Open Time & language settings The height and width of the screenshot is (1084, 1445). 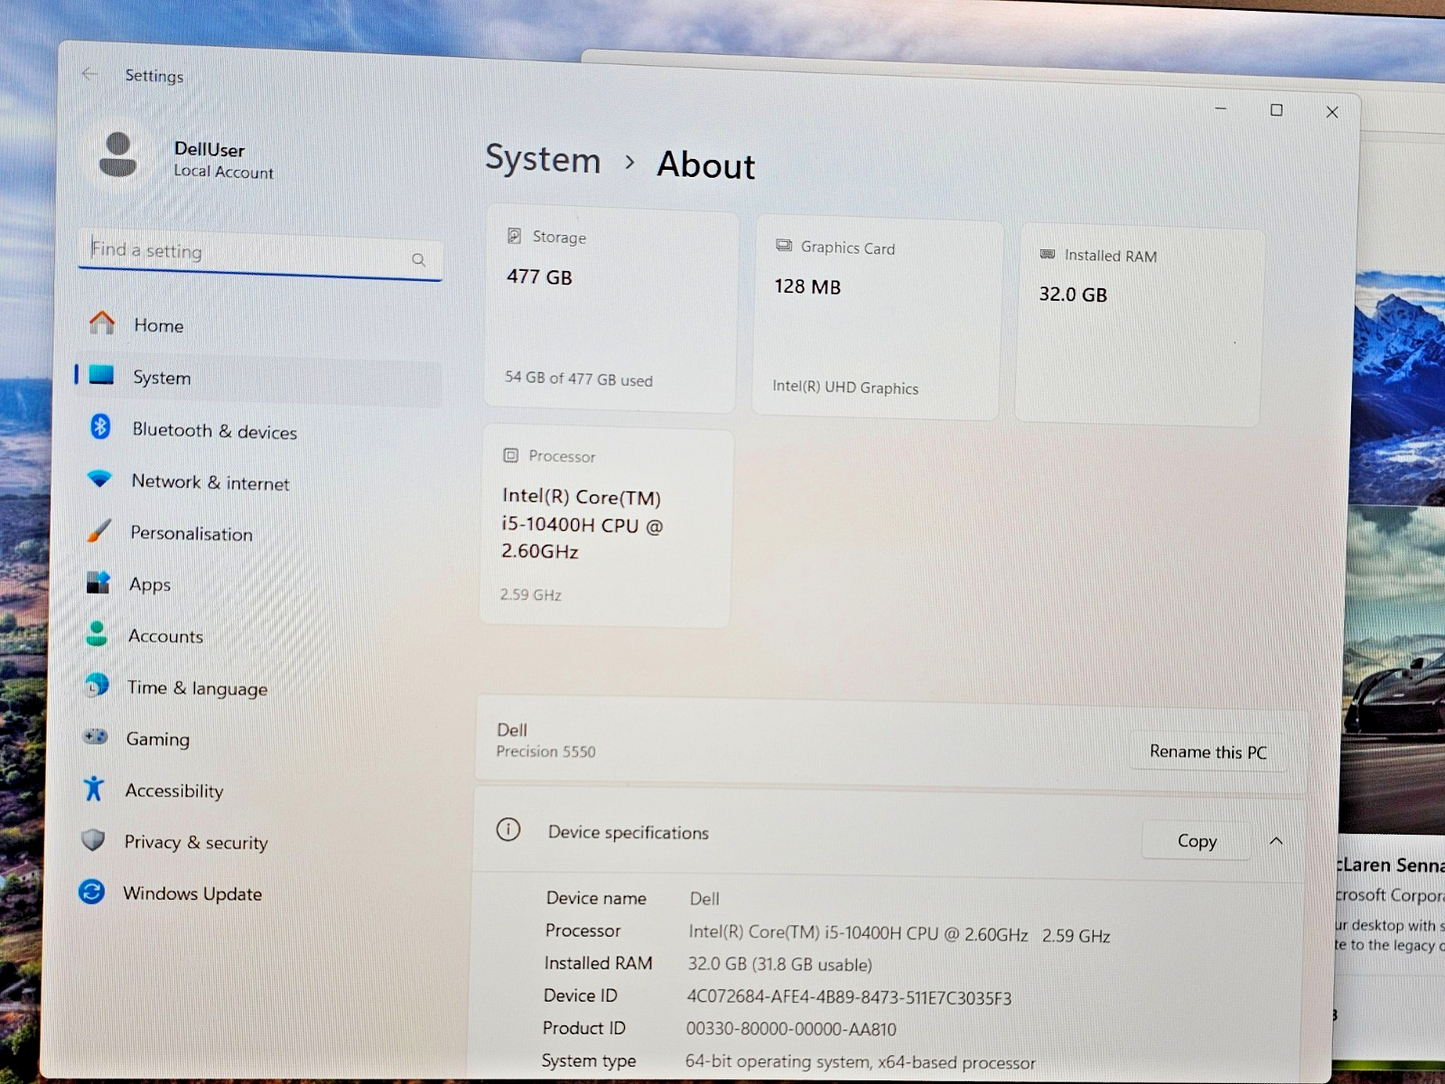pyautogui.click(x=196, y=688)
